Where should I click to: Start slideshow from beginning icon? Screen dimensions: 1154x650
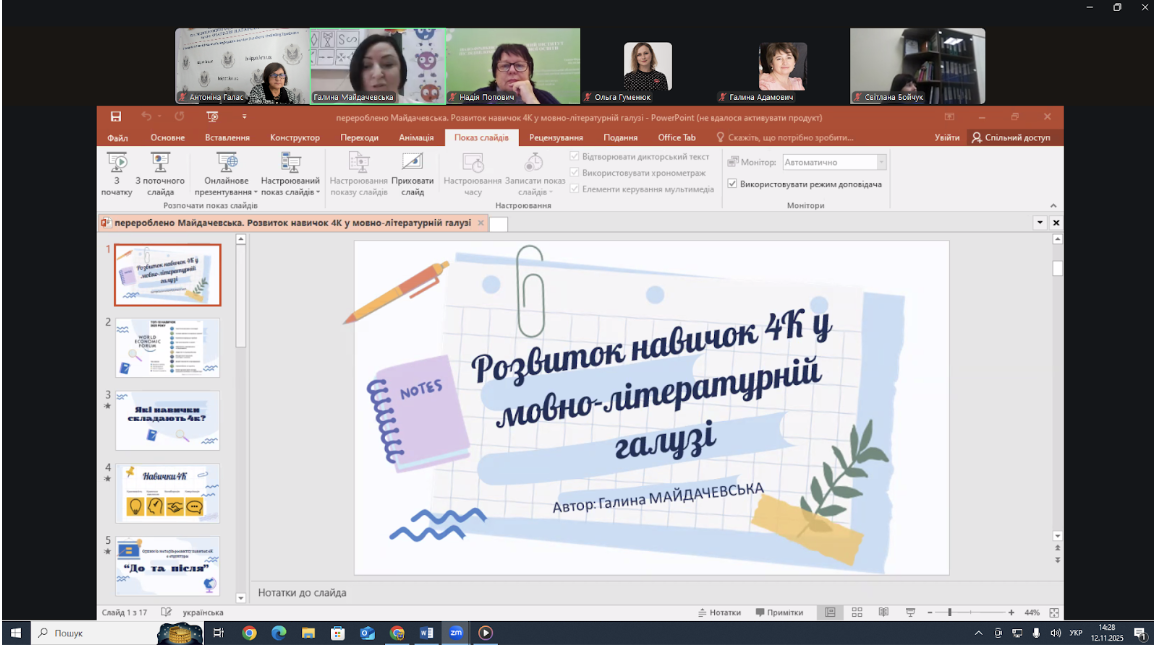(x=117, y=163)
